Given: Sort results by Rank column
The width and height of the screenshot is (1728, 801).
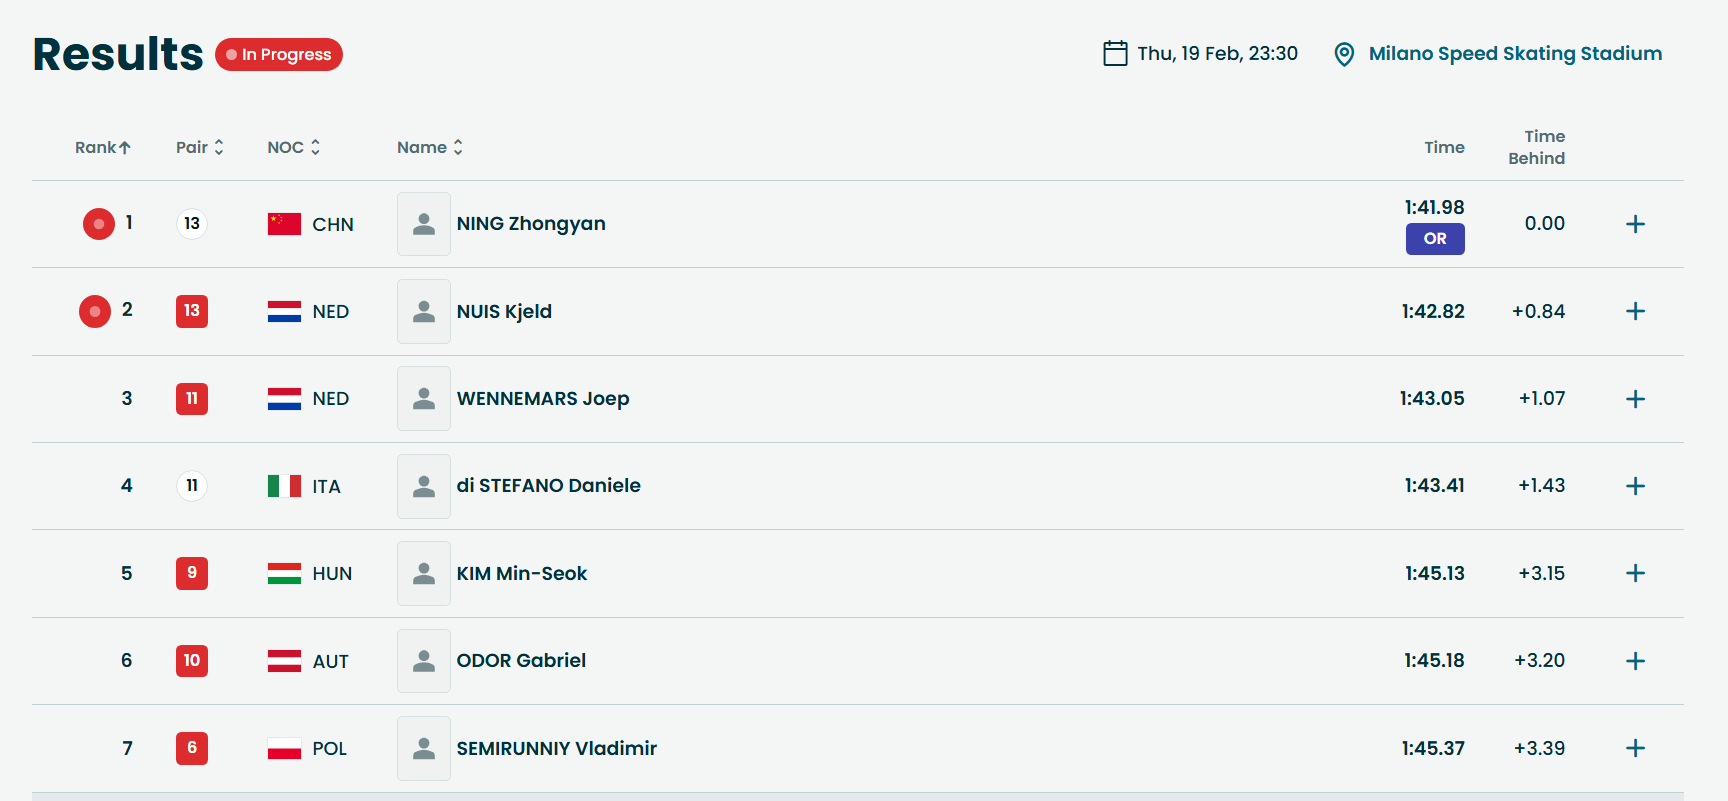Looking at the screenshot, I should [x=103, y=147].
